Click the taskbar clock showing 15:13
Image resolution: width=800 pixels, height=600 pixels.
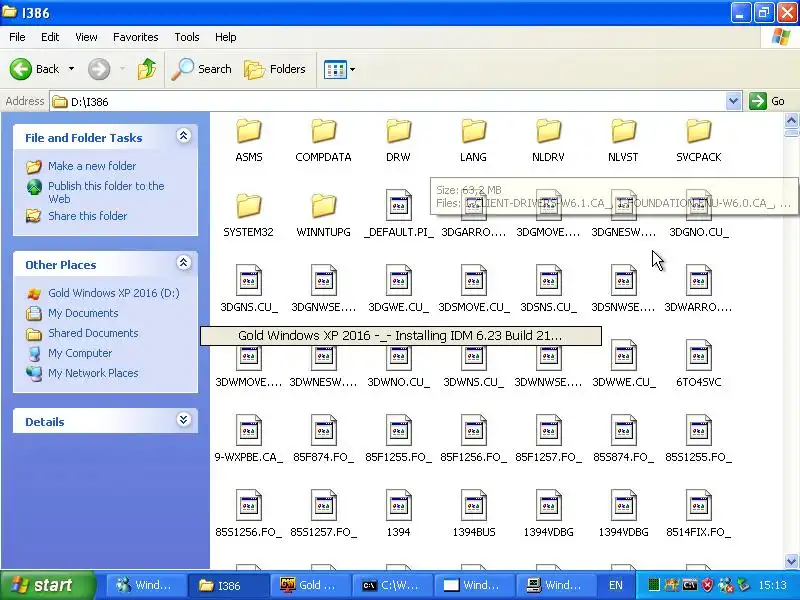click(x=772, y=585)
